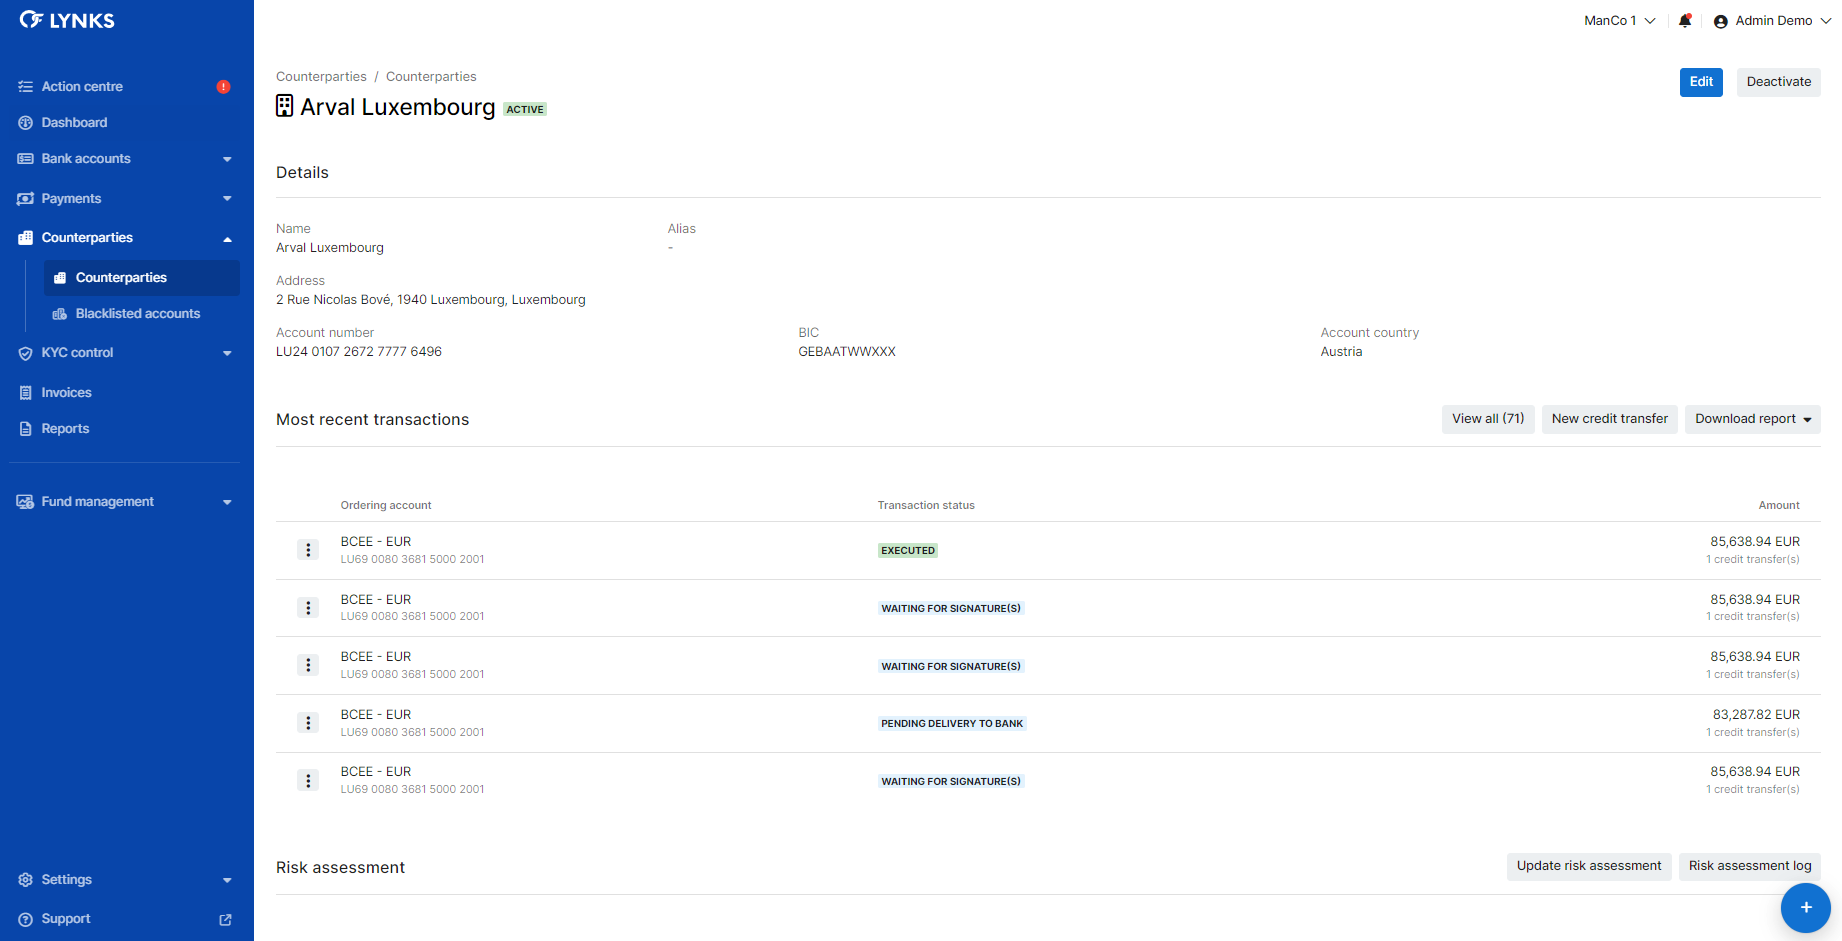Expand Settings menu arrow

tap(227, 880)
